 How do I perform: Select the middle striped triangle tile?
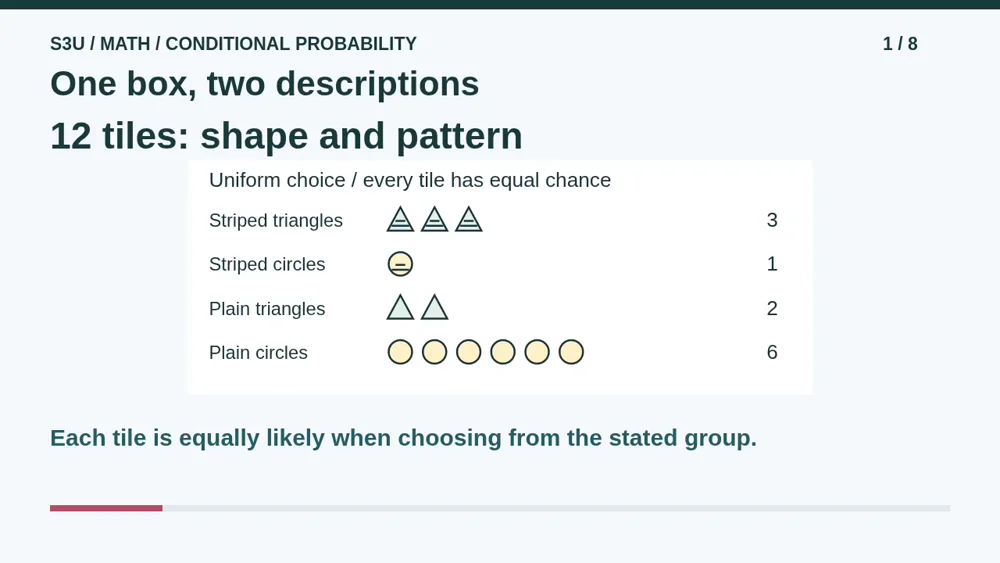434,220
